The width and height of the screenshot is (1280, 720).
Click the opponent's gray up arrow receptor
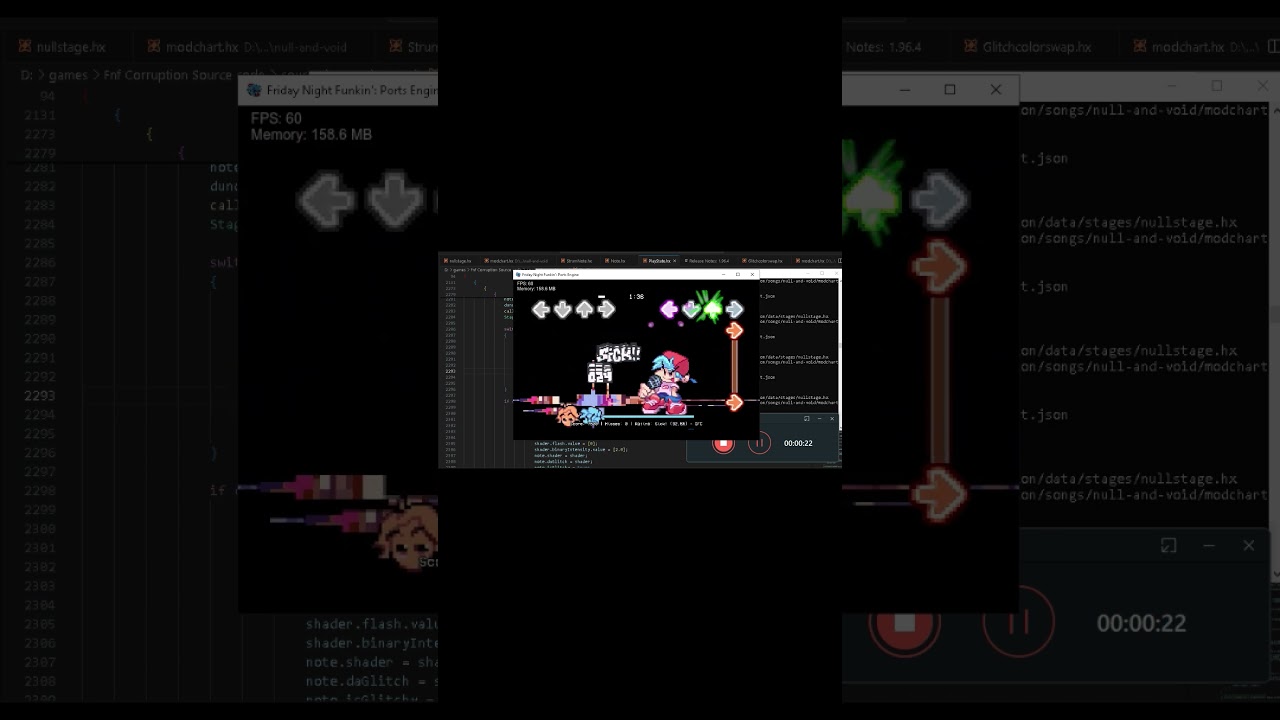[x=584, y=310]
